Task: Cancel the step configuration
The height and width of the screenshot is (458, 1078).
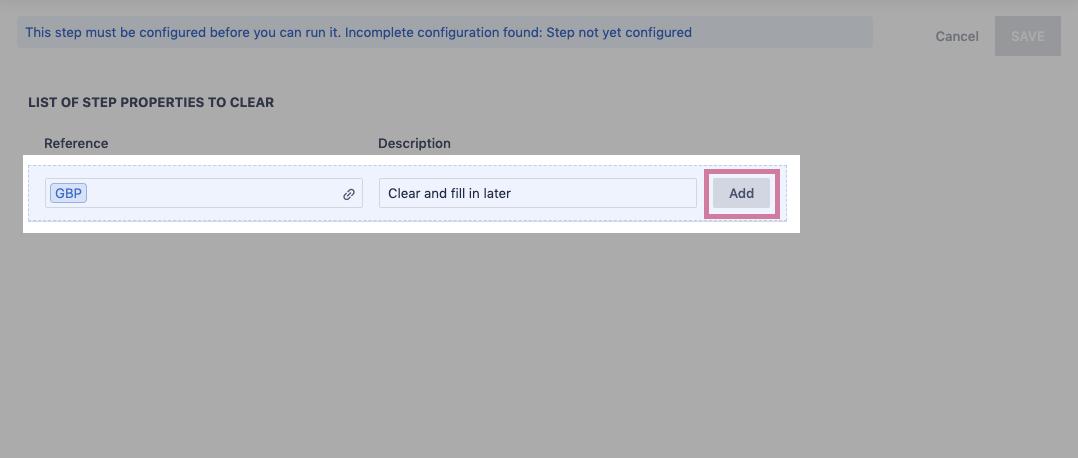Action: click(957, 36)
